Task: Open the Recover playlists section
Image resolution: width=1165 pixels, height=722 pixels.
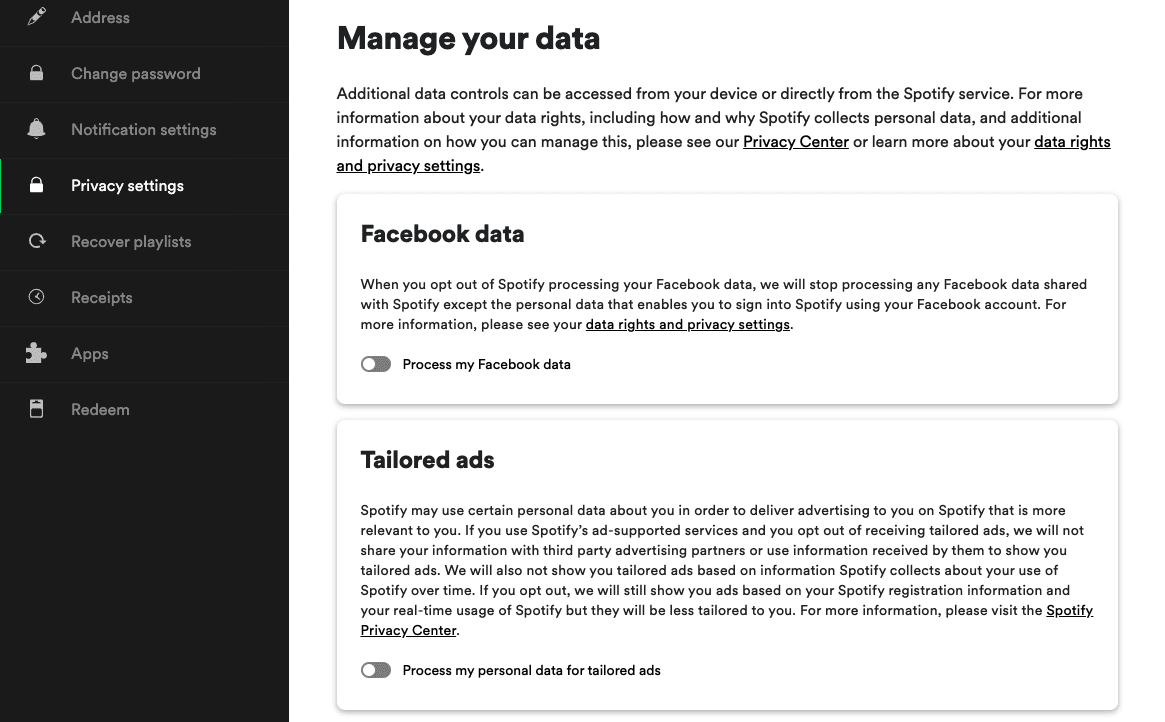Action: point(130,241)
